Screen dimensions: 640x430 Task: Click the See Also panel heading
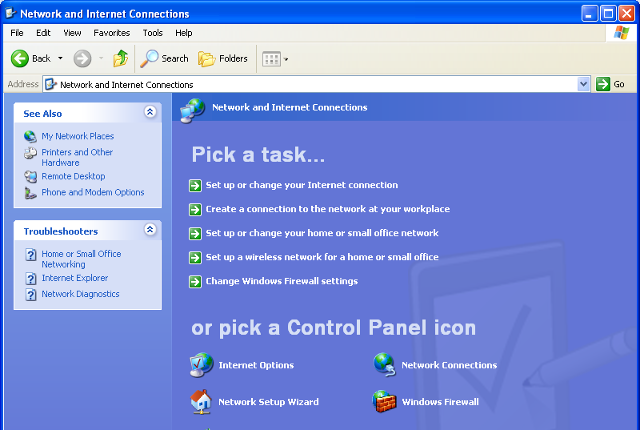tap(42, 114)
